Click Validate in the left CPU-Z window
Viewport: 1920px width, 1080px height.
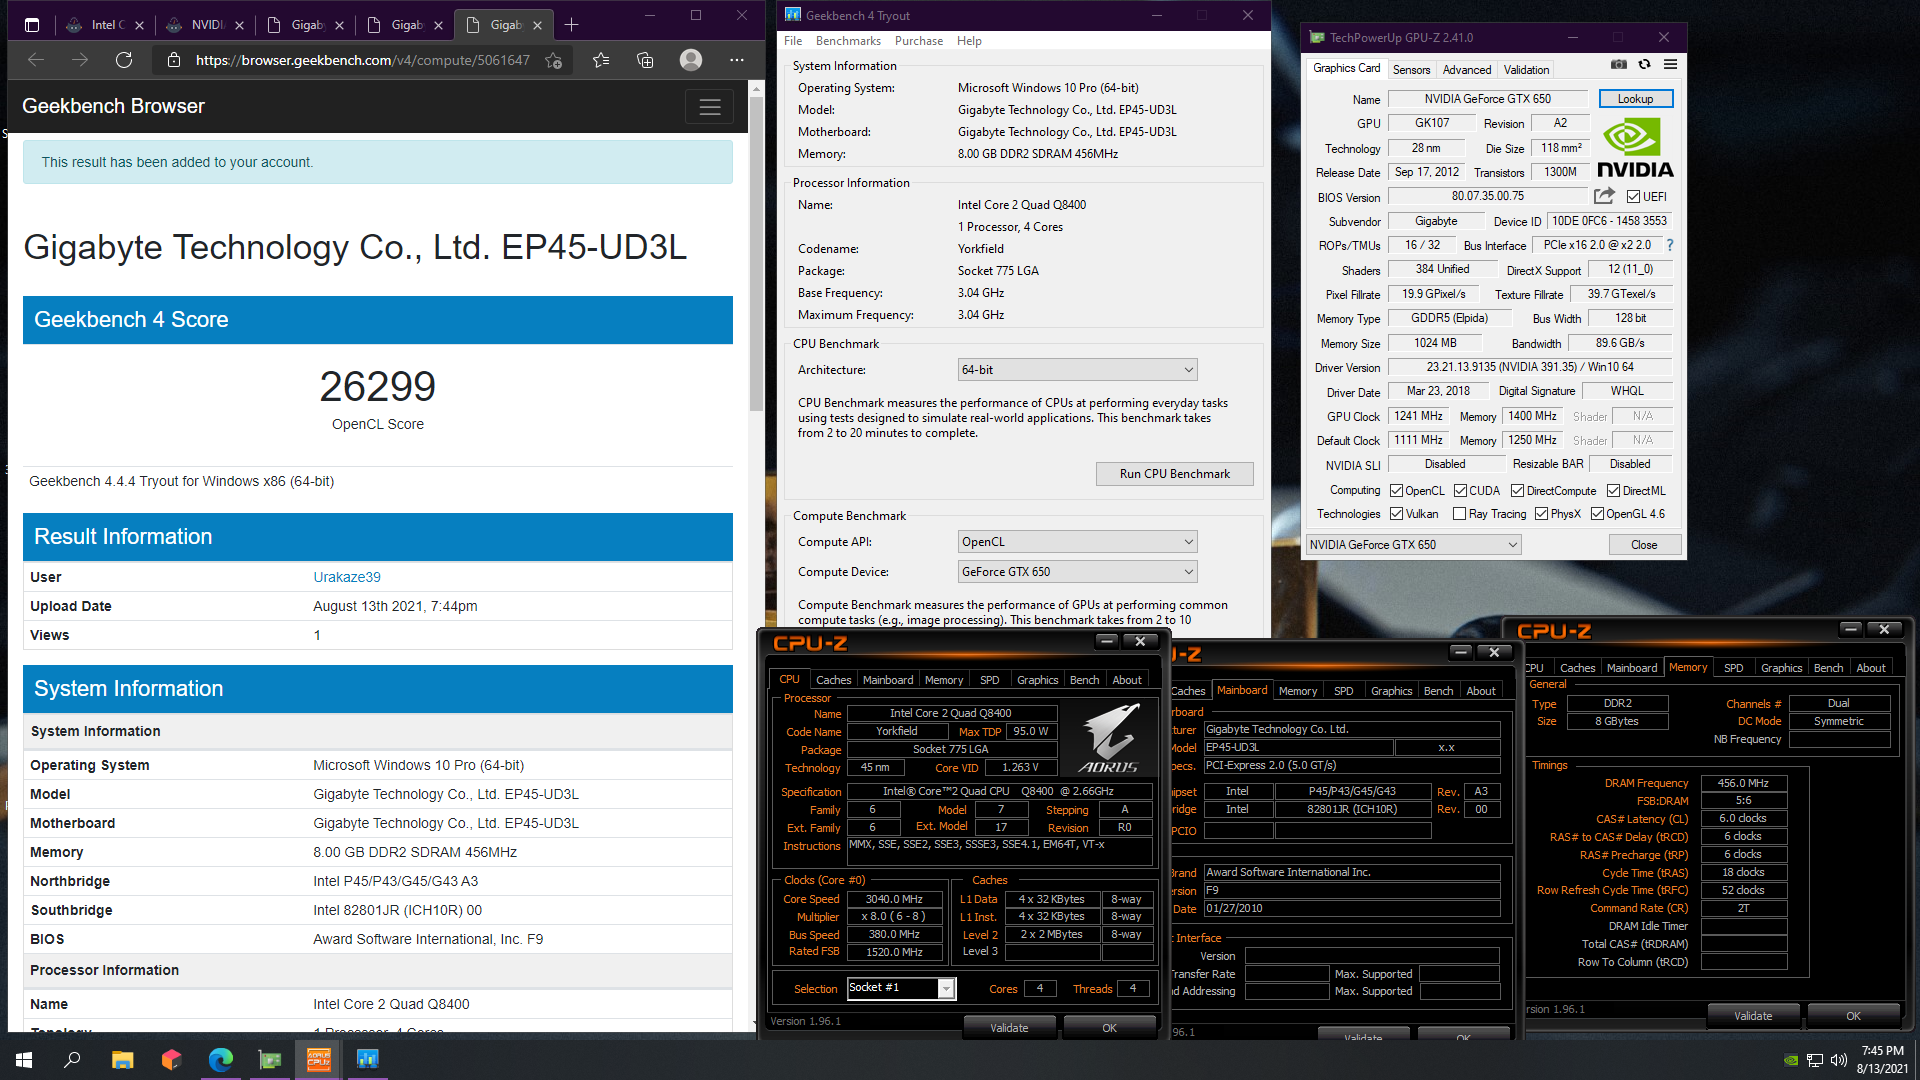[1008, 1028]
